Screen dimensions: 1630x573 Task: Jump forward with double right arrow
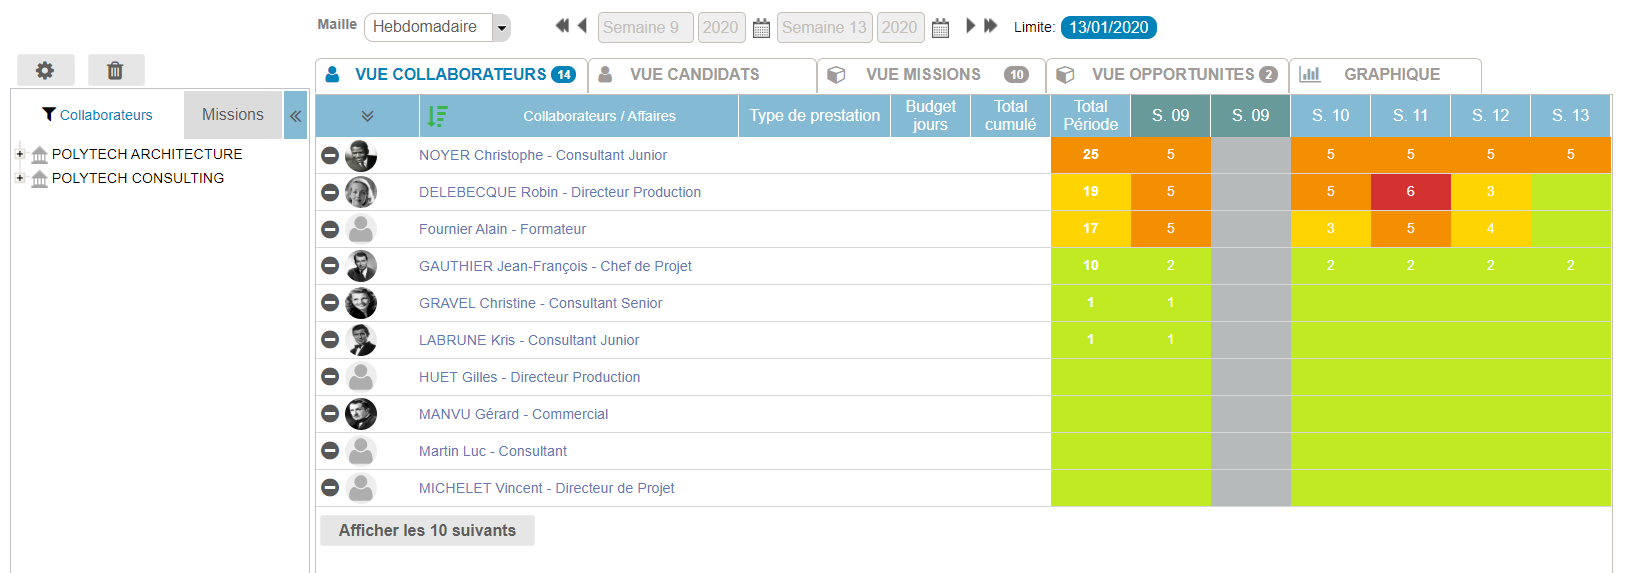tap(991, 26)
